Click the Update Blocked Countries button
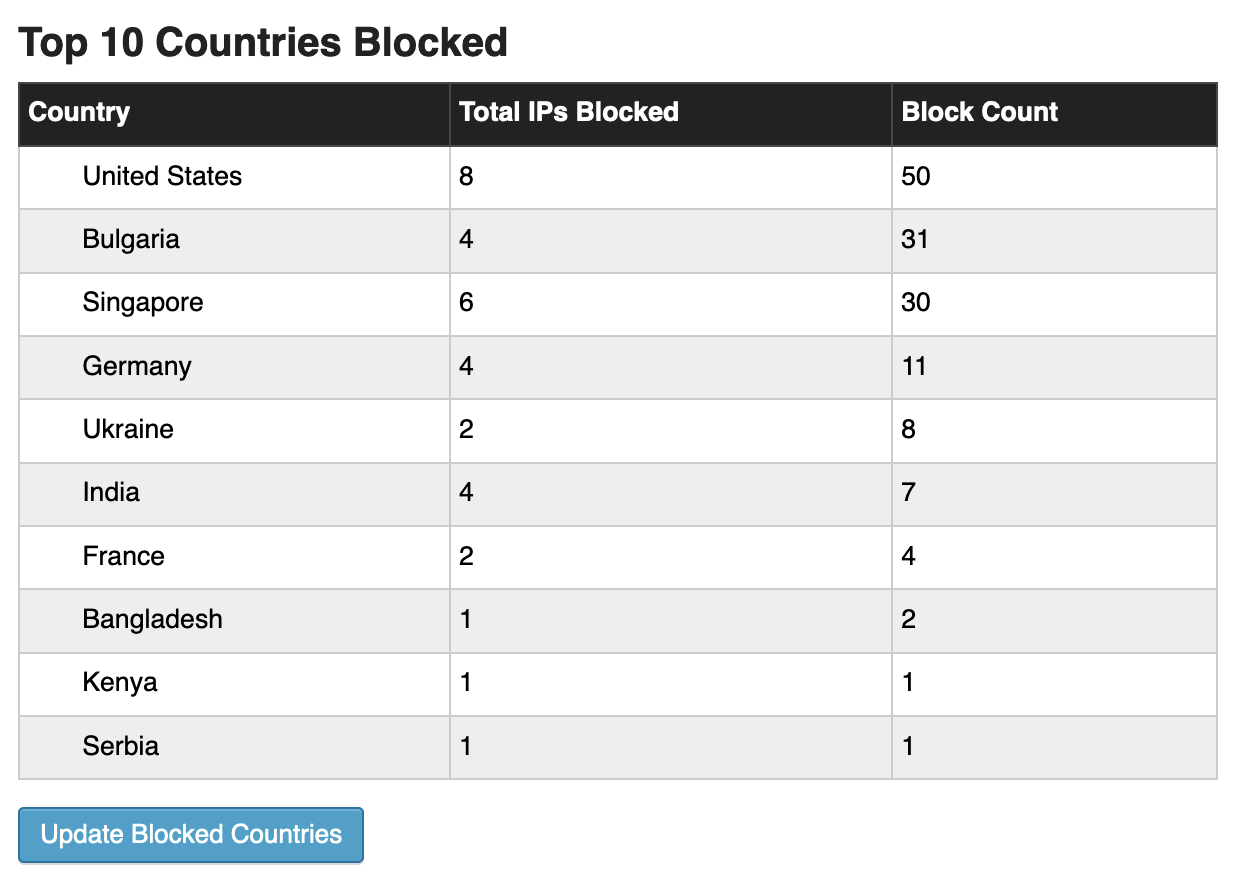Image resolution: width=1236 pixels, height=886 pixels. (x=191, y=835)
